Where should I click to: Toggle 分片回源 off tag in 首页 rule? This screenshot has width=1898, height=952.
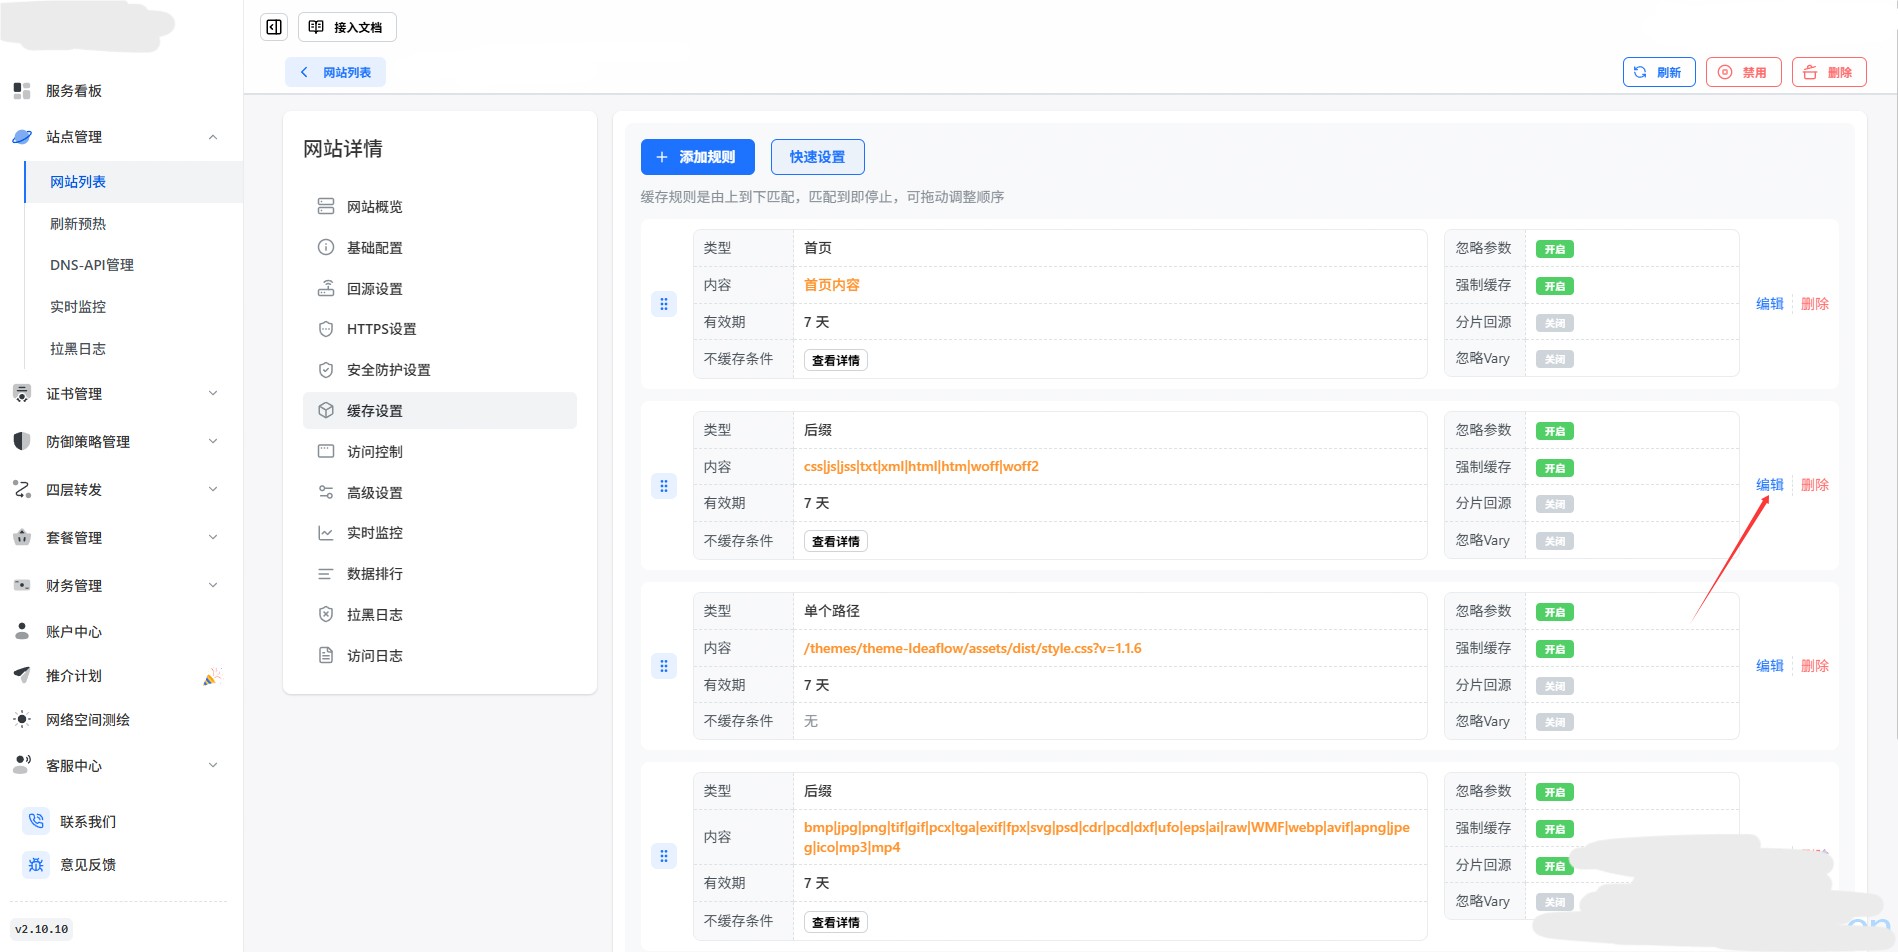[1554, 323]
